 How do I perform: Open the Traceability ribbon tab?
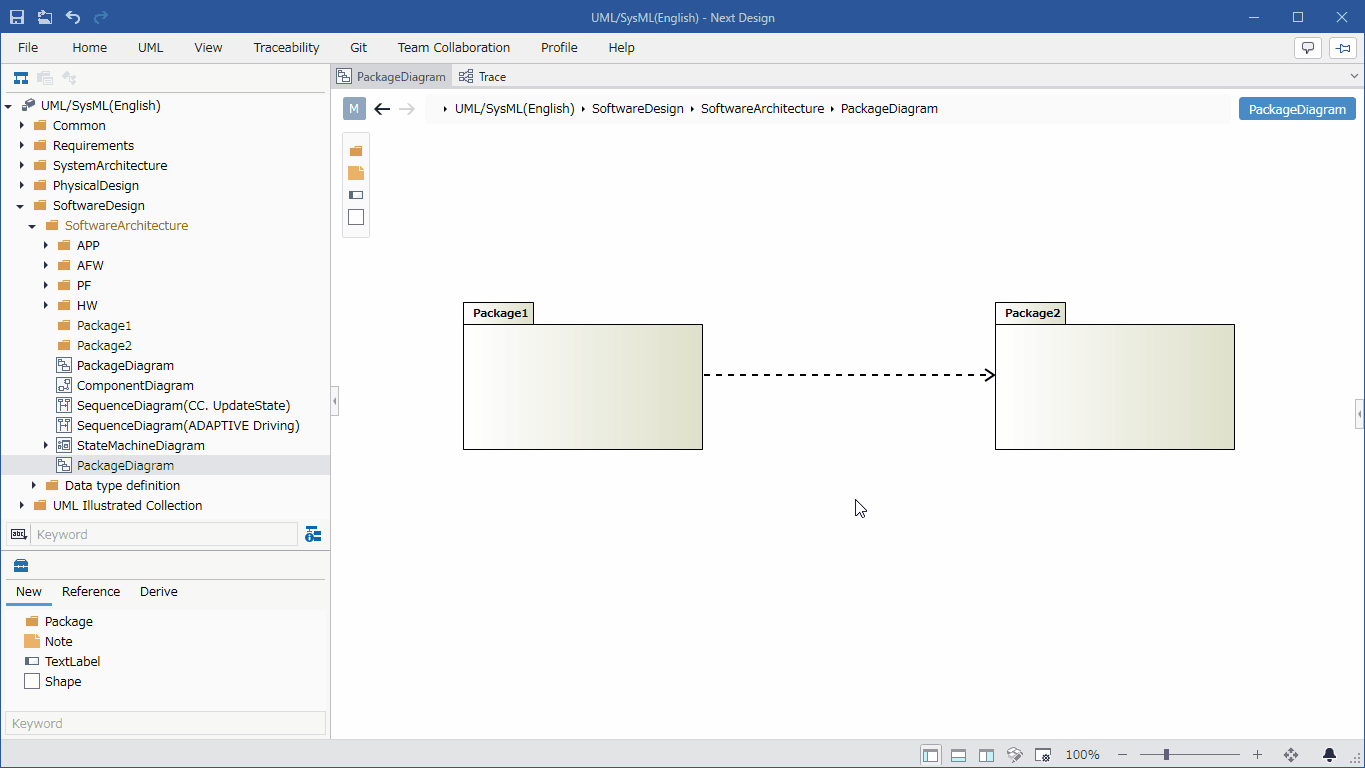[x=287, y=48]
